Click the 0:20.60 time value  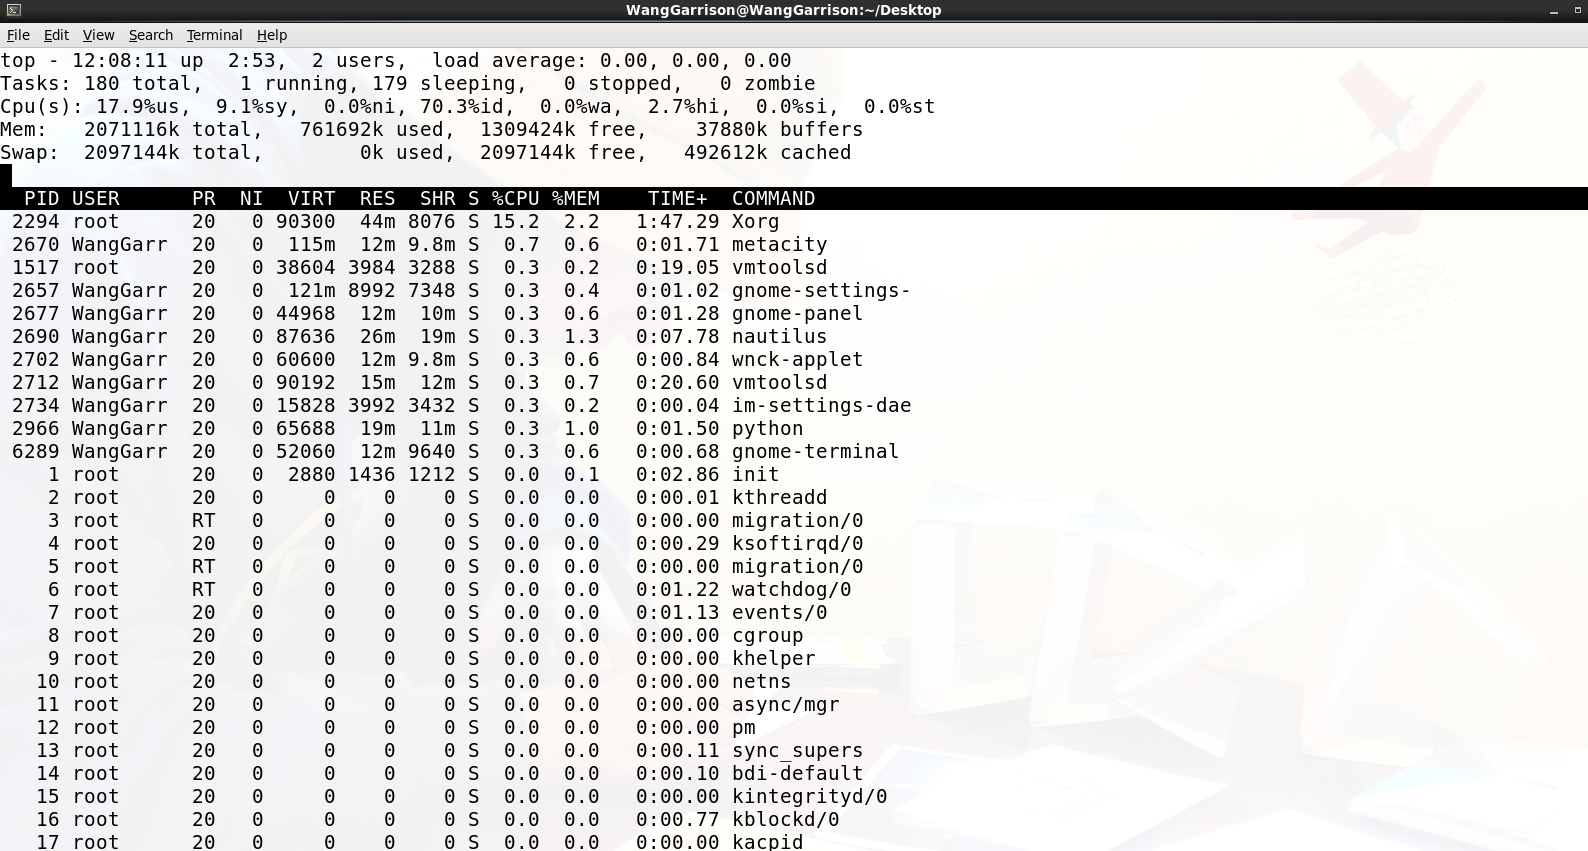click(x=678, y=383)
